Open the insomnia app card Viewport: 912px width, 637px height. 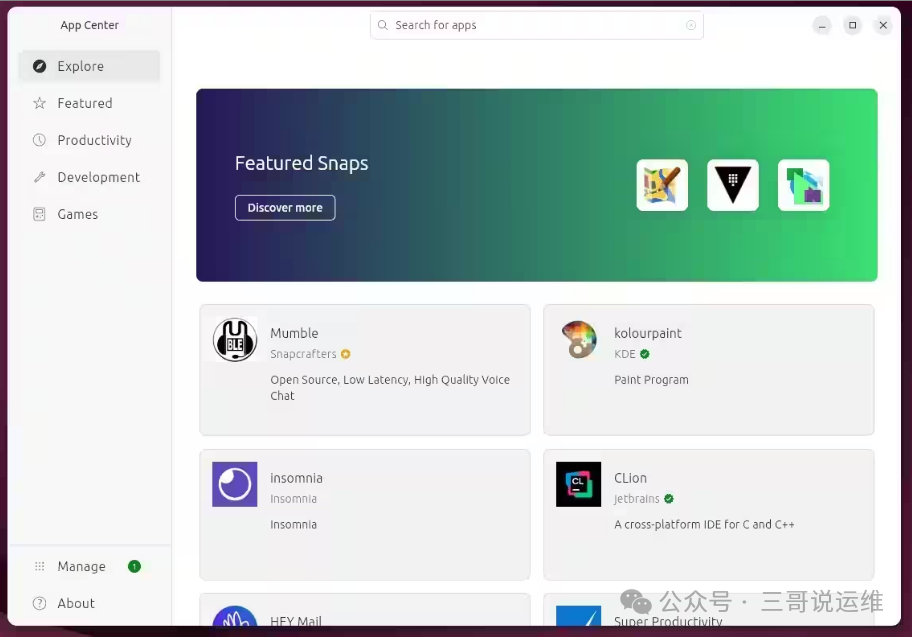[365, 515]
